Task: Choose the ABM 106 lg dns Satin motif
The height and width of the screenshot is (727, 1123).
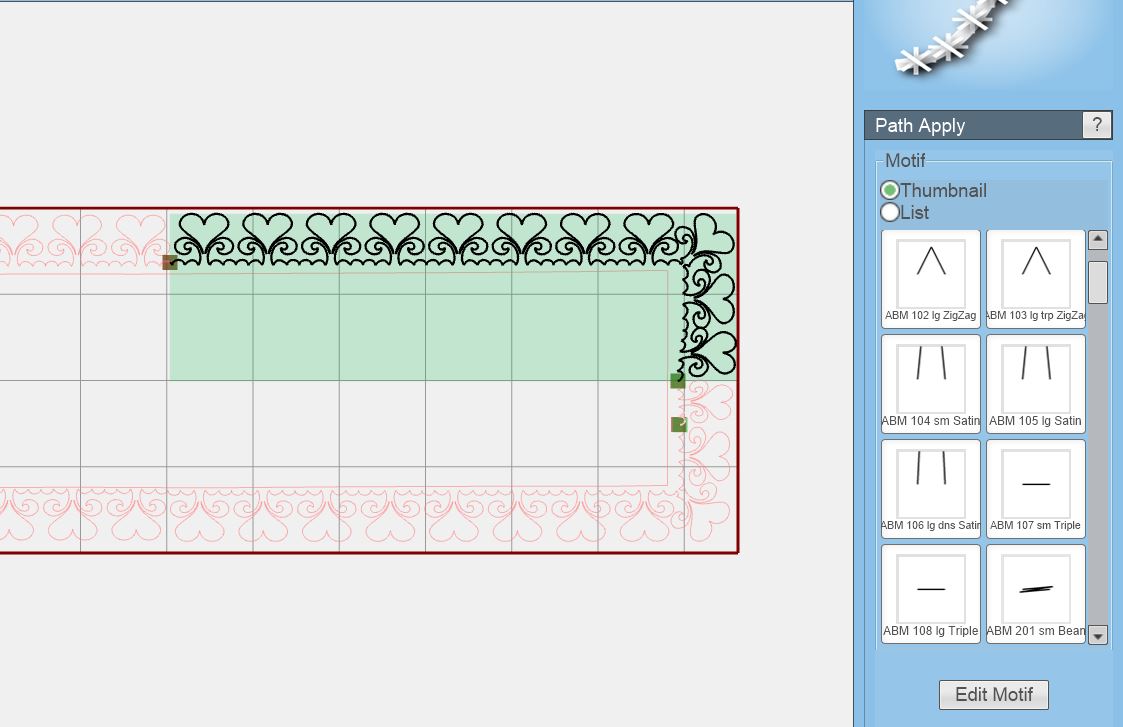Action: tap(931, 488)
